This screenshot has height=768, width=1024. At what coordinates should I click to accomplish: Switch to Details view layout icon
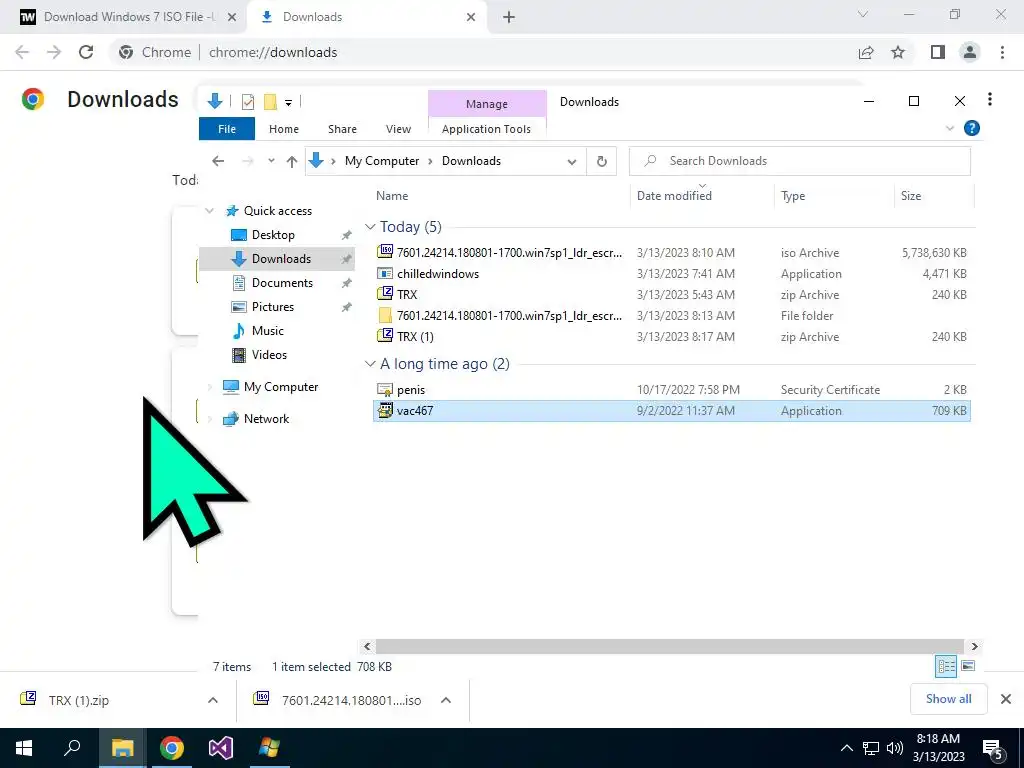pos(946,666)
